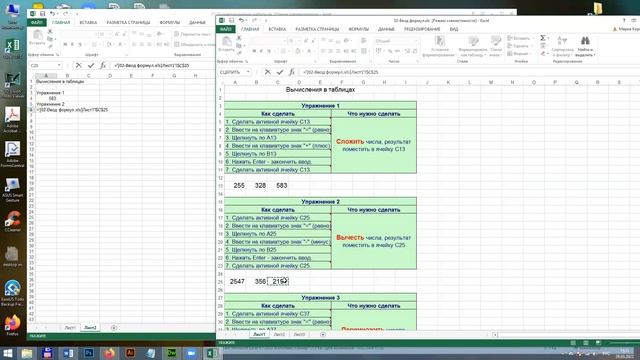Click Format as Table icon in front Excel
The width and height of the screenshot is (640, 360).
(473, 41)
